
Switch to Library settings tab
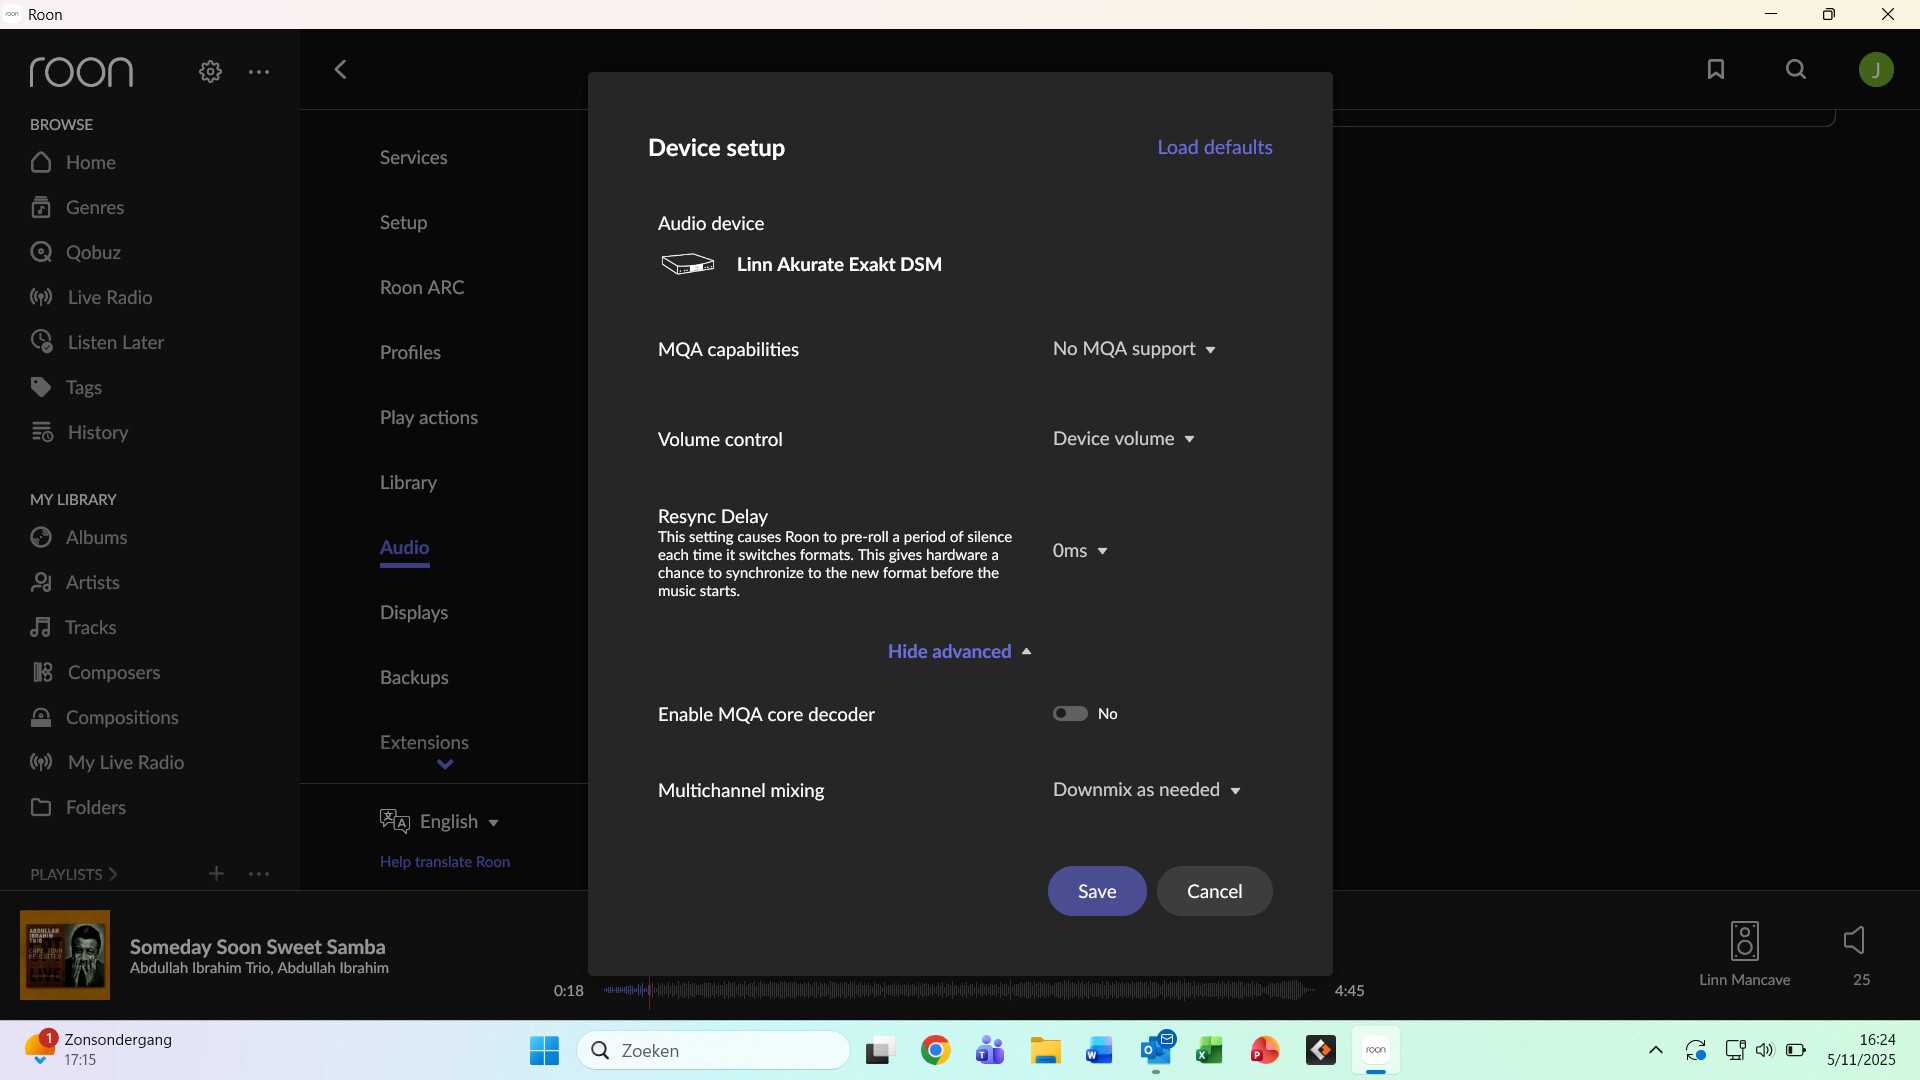click(x=408, y=482)
